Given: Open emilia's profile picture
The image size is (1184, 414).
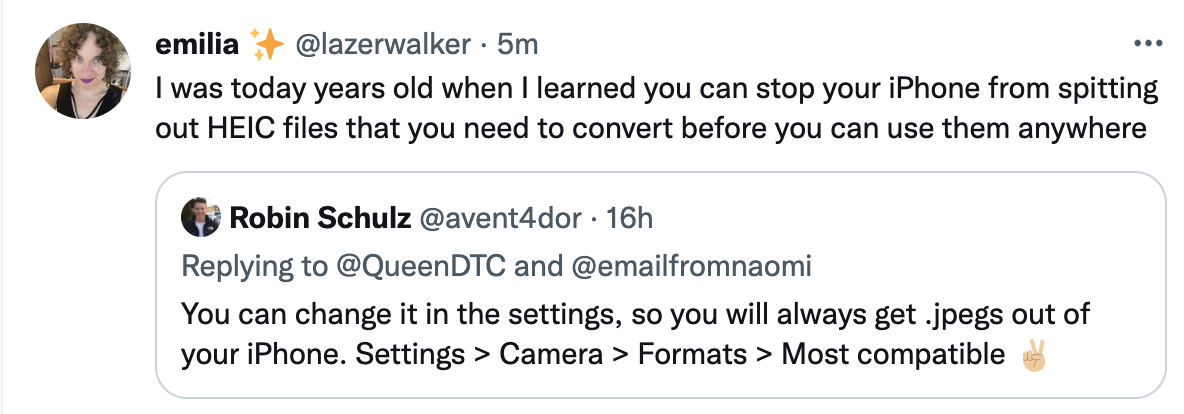Looking at the screenshot, I should [x=83, y=70].
